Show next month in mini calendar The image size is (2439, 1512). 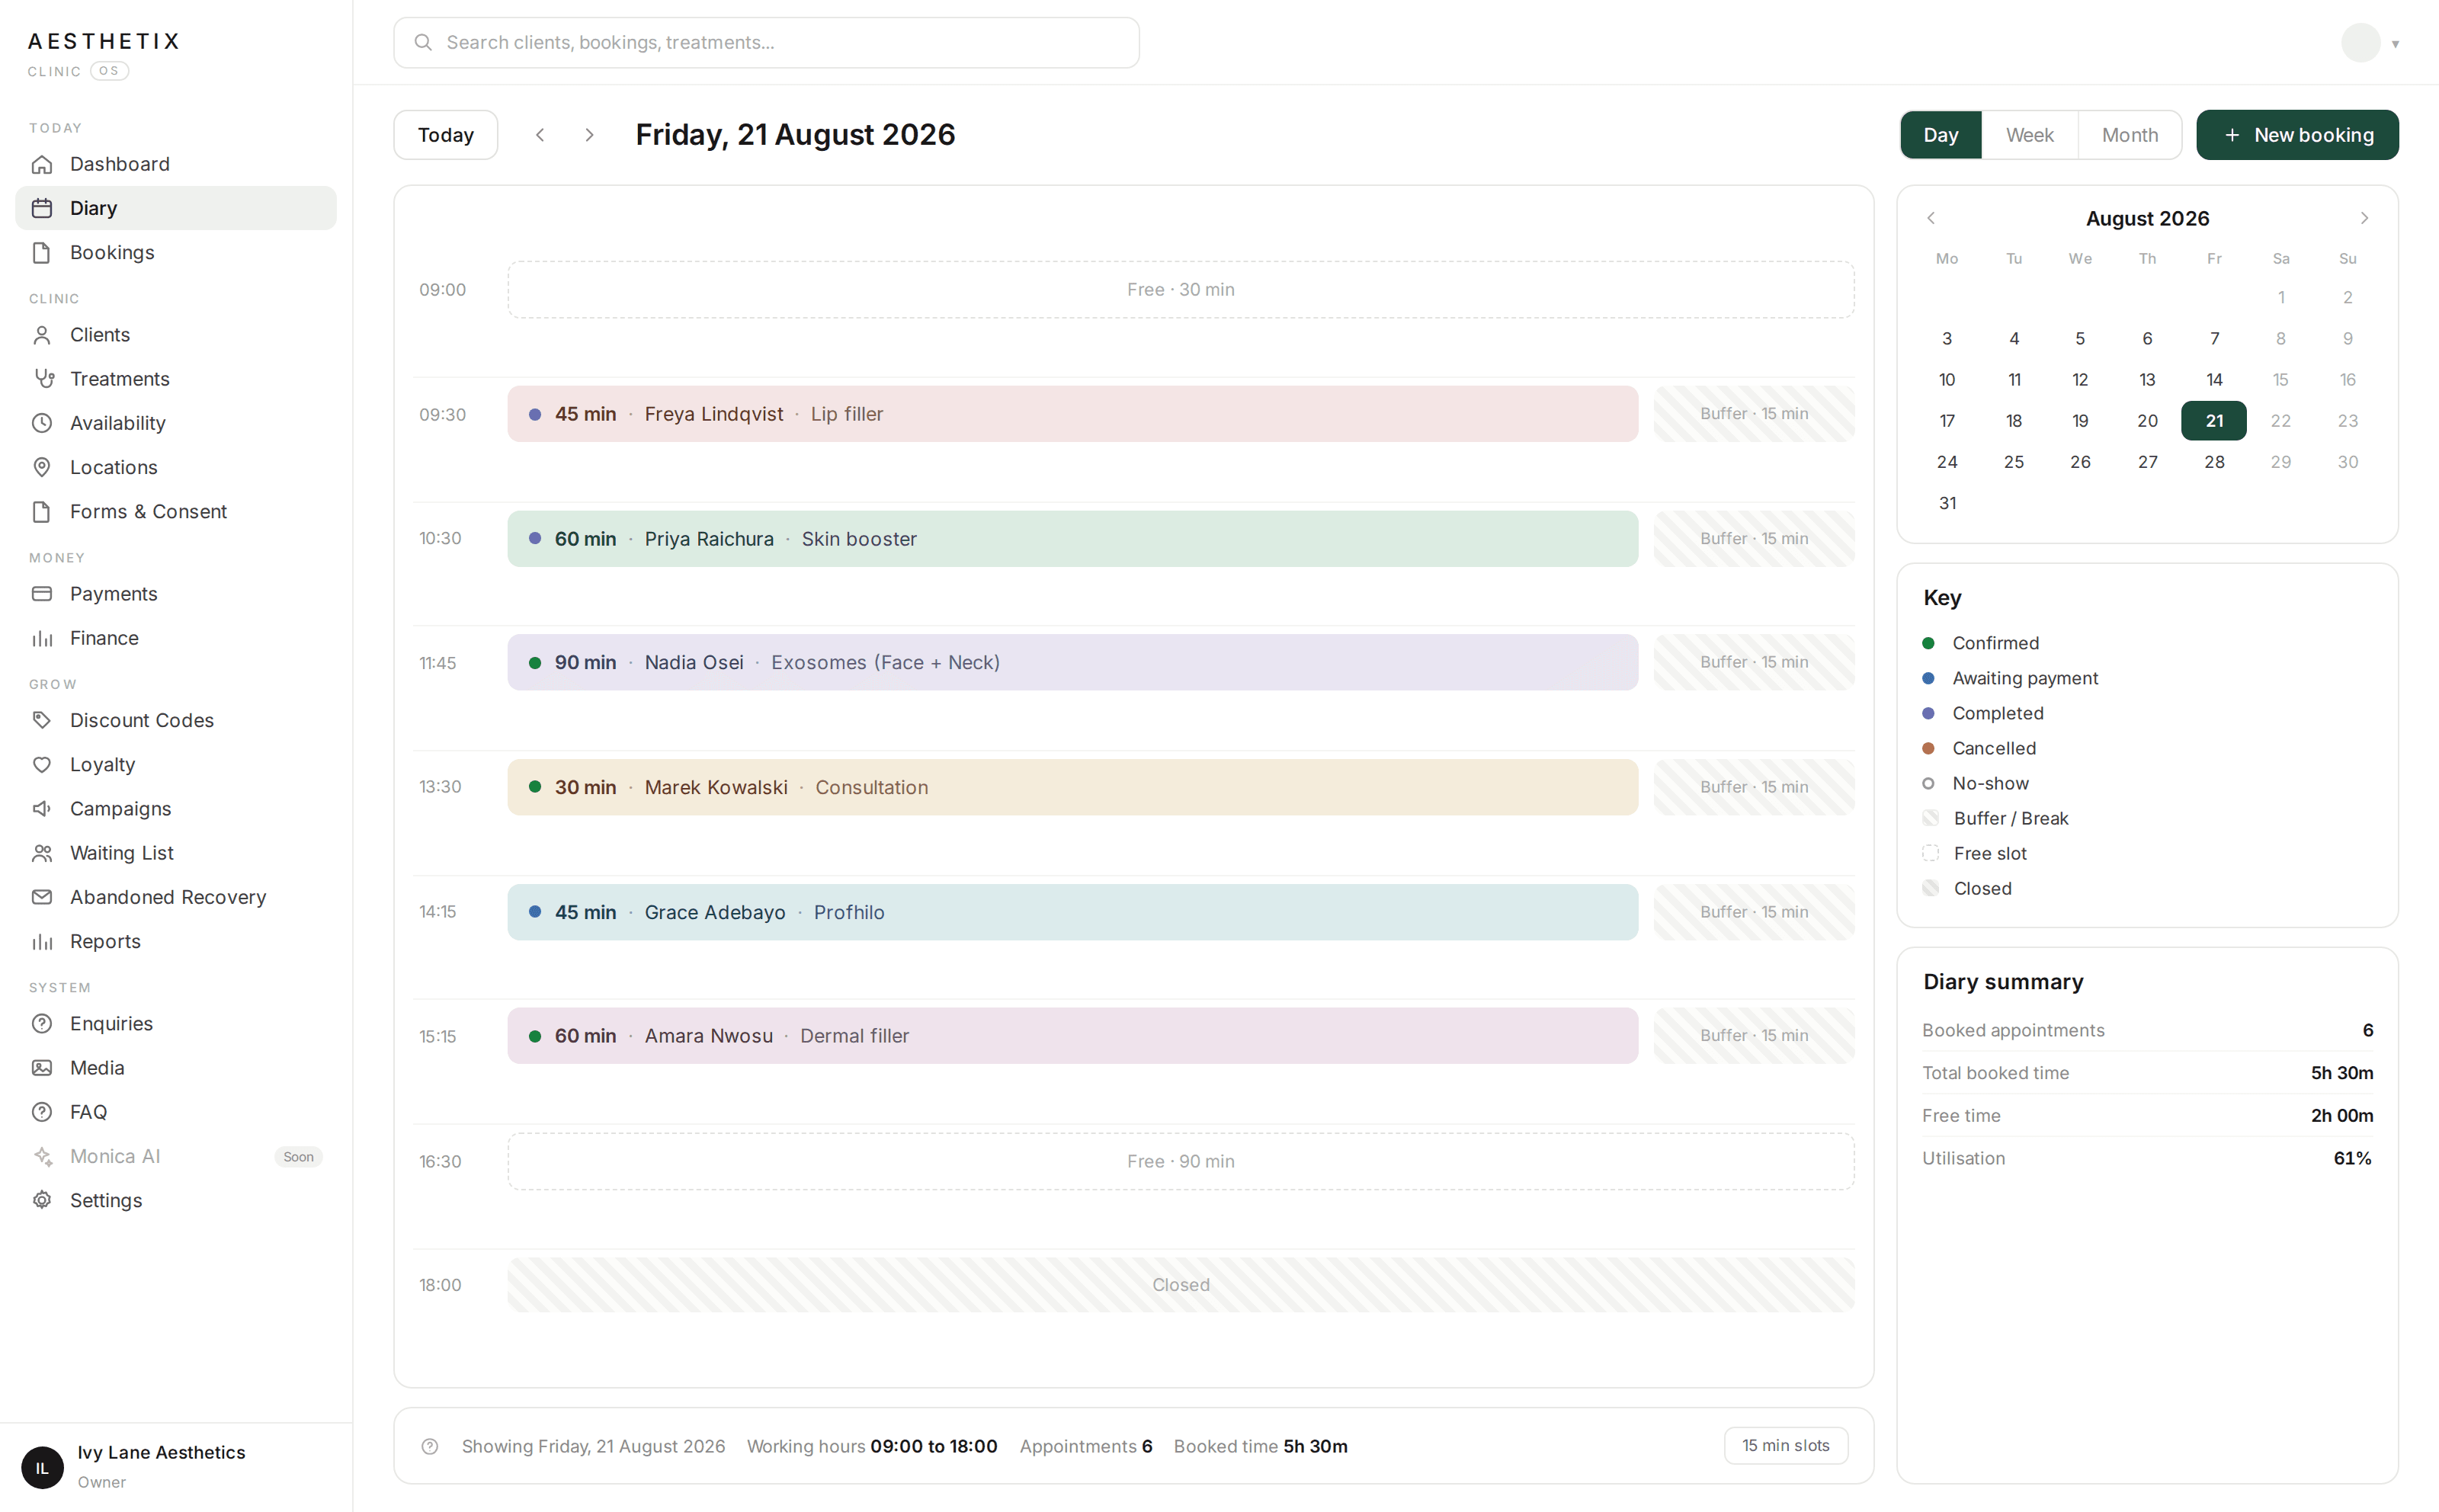click(2364, 218)
